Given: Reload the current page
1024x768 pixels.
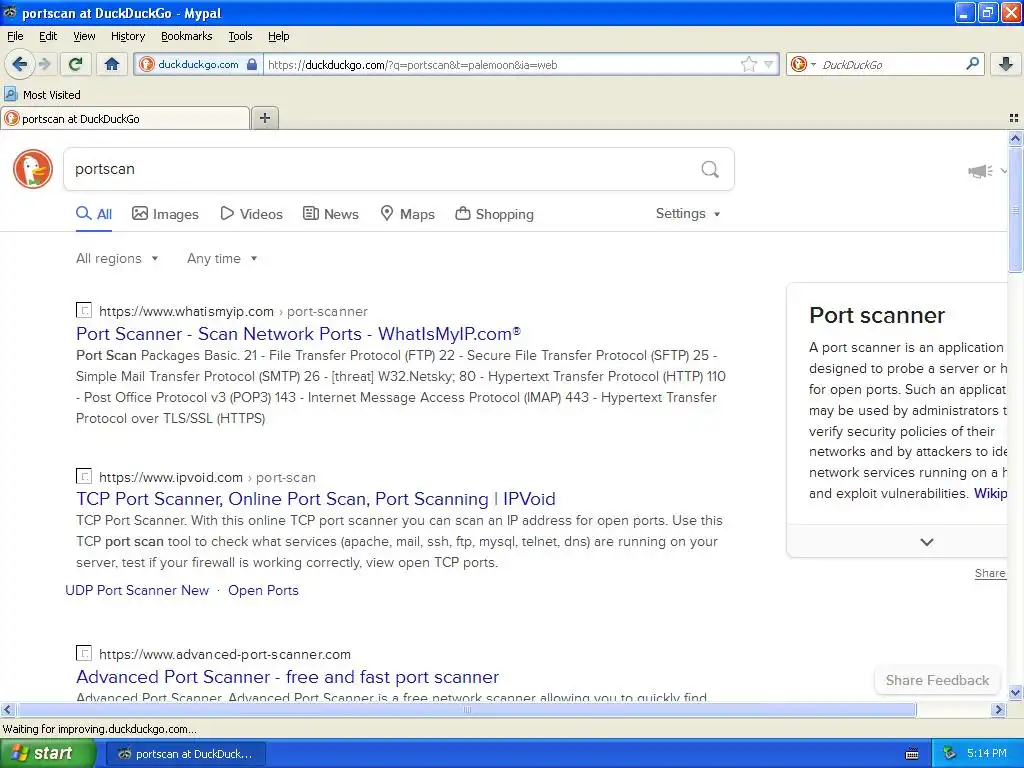Looking at the screenshot, I should click(x=76, y=64).
